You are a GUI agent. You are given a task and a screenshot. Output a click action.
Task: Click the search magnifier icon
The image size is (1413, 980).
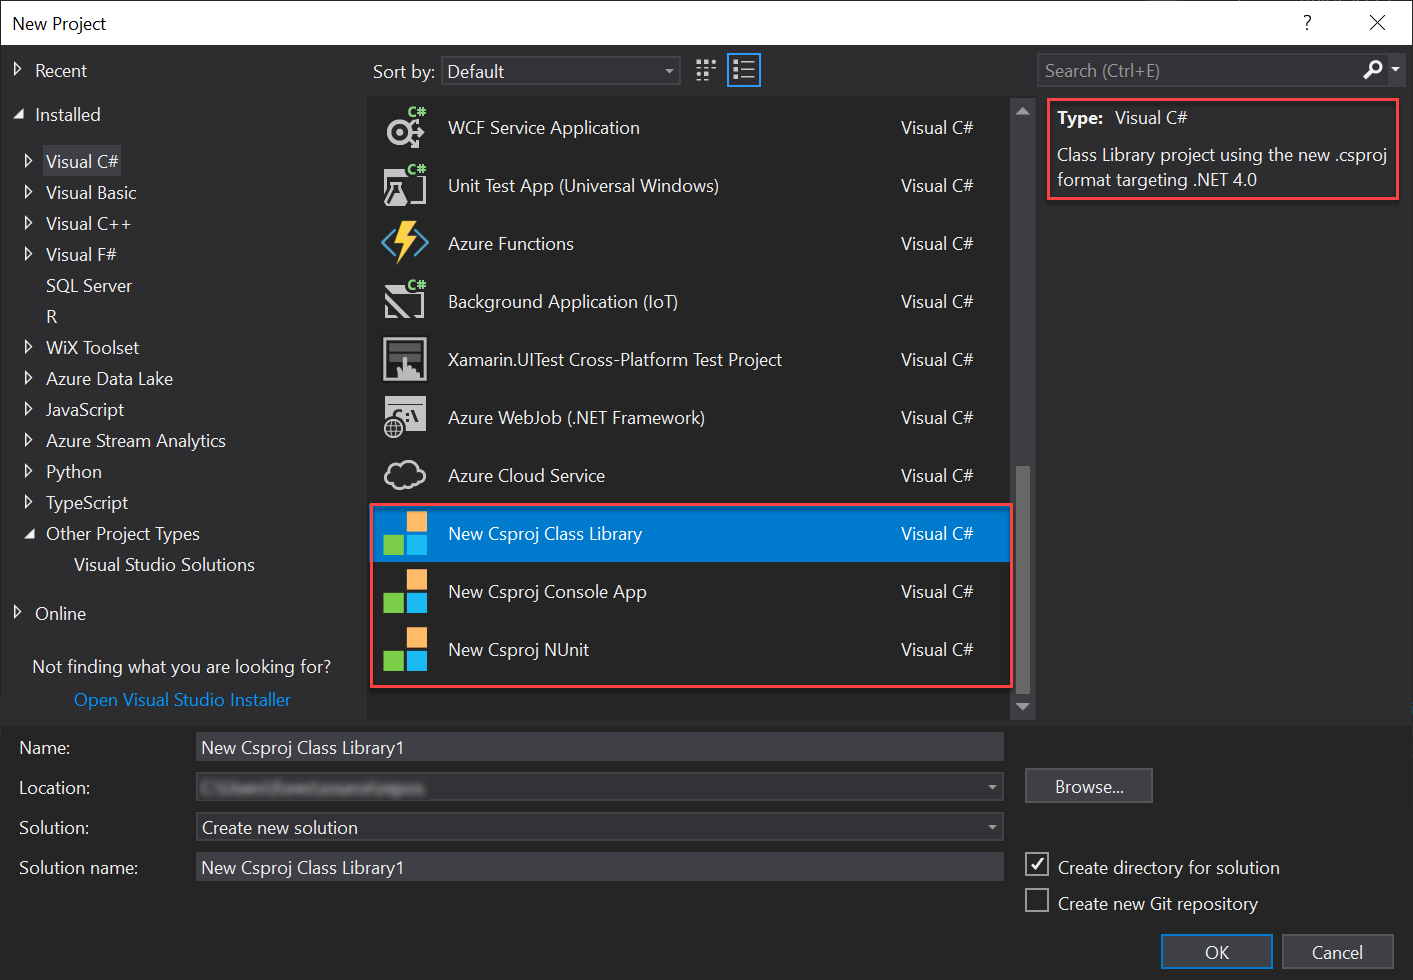point(1373,70)
